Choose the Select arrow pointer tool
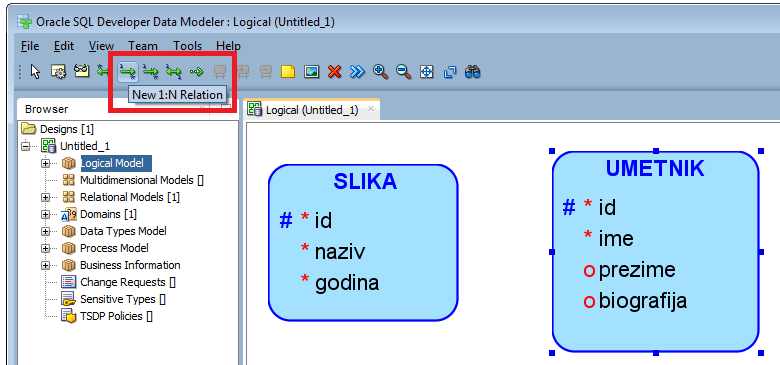Screen dimensions: 780x365 [x=35, y=72]
